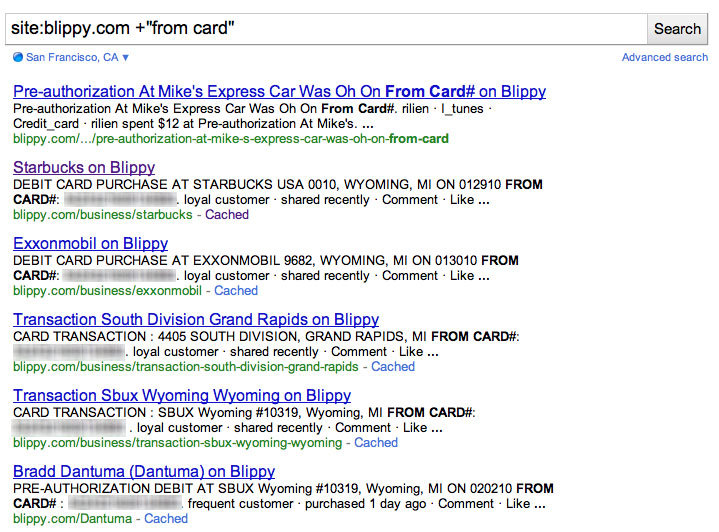Viewport: 719px width, 532px height.
Task: Click snippet 'rilien spent $12 at Pre-authorization'
Action: [224, 124]
